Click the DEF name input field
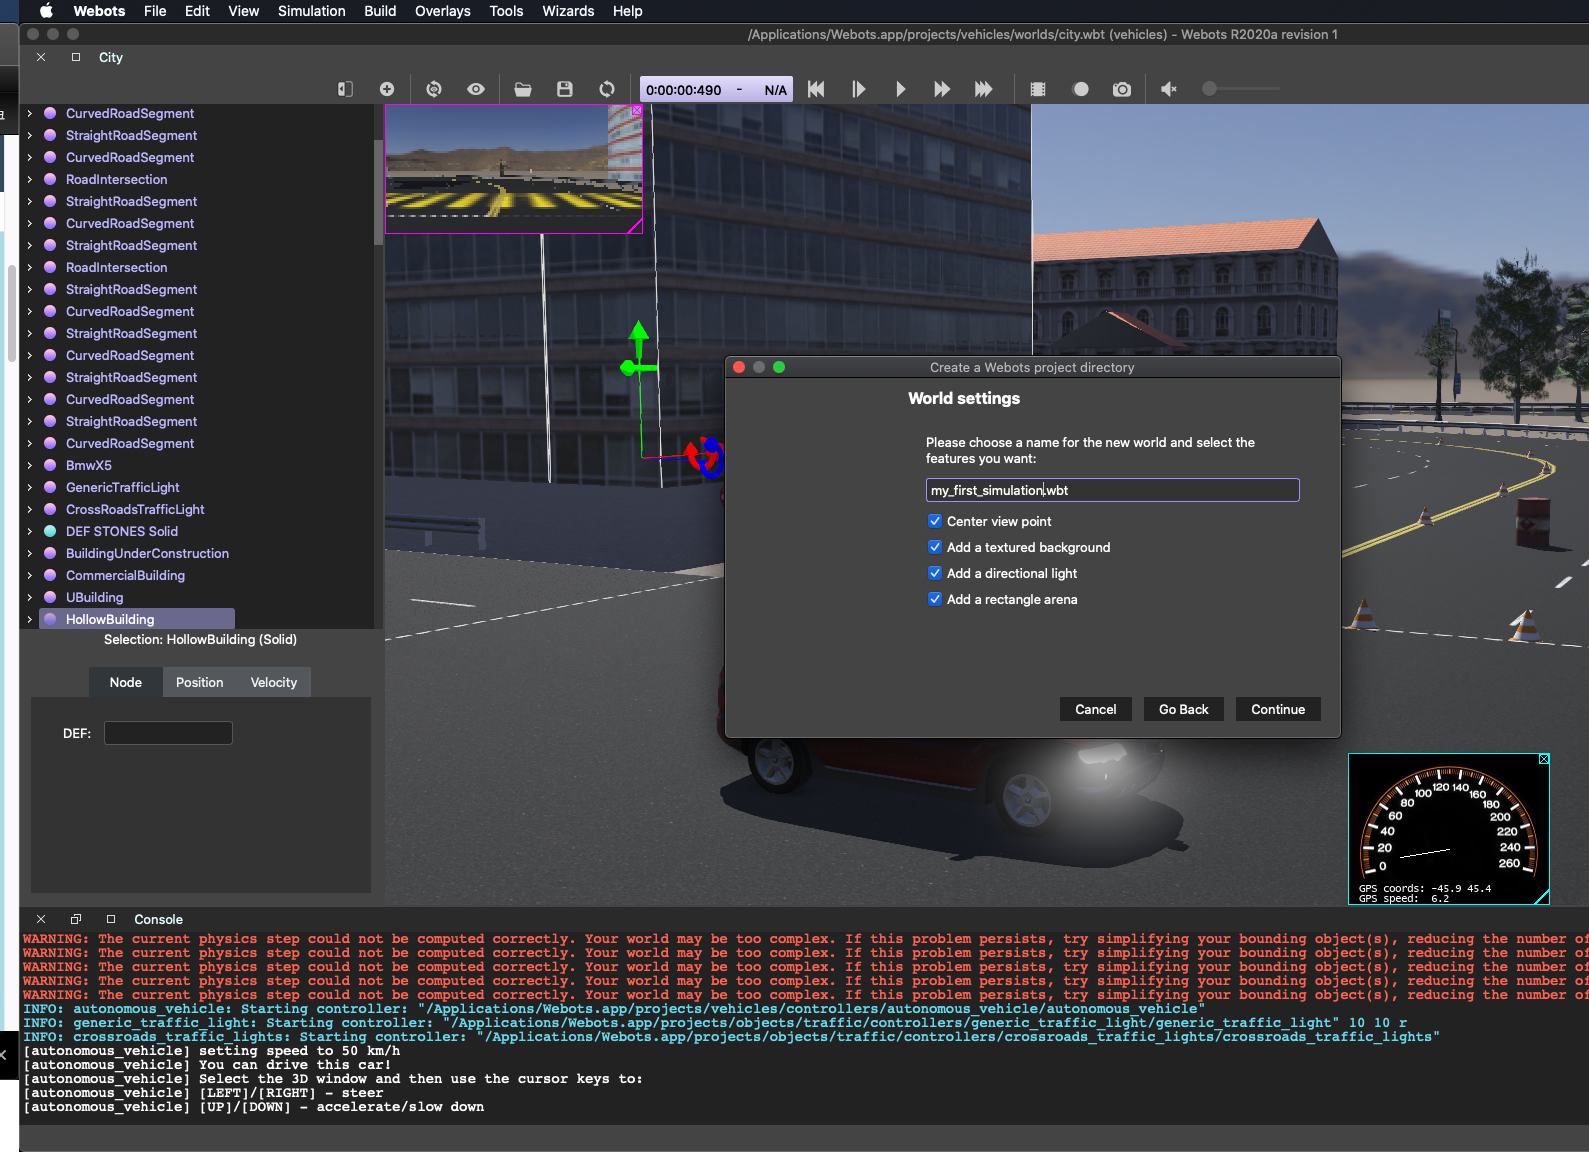 coord(168,733)
